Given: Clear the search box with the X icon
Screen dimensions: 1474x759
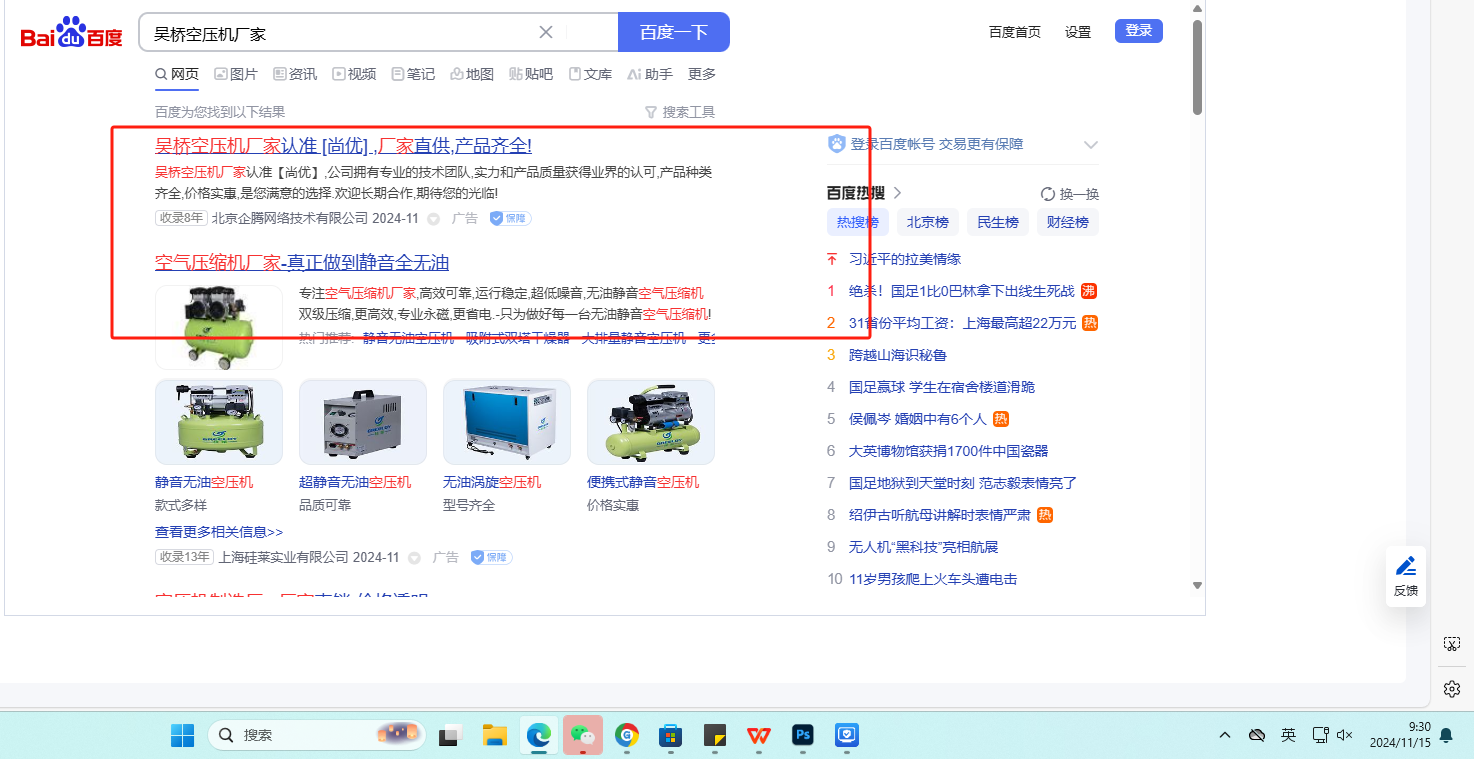Looking at the screenshot, I should tap(546, 32).
